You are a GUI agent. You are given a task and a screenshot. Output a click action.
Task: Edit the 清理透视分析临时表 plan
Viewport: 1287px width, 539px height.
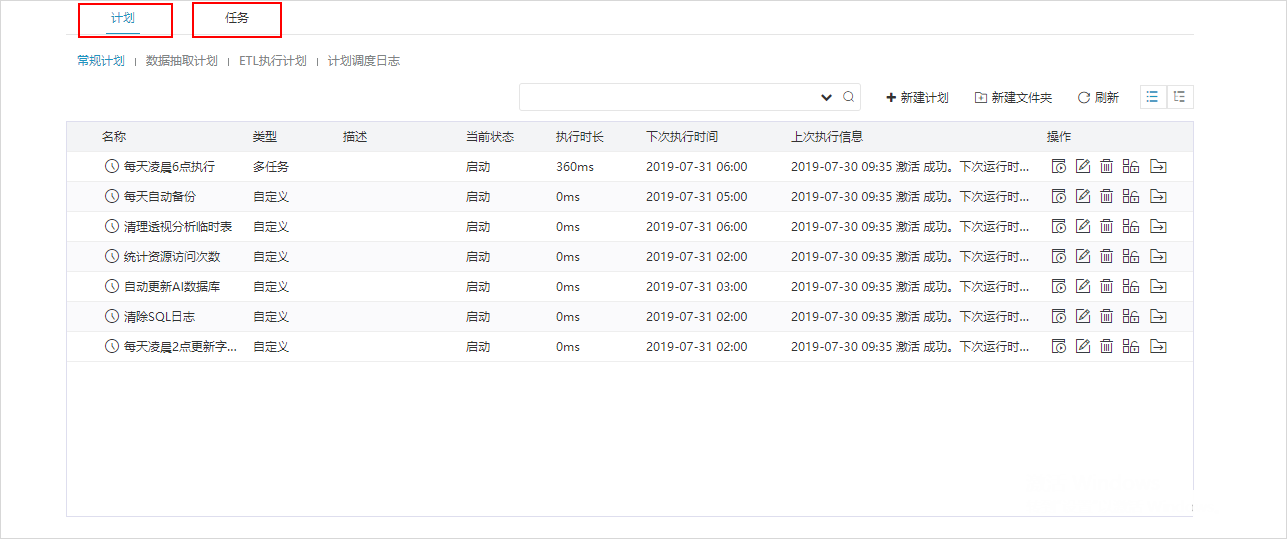[1082, 227]
